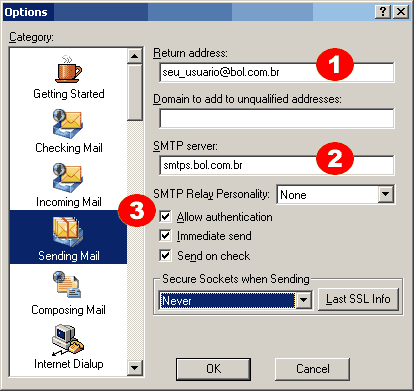414x391 pixels.
Task: Toggle the Send on check checkbox
Action: tap(165, 256)
